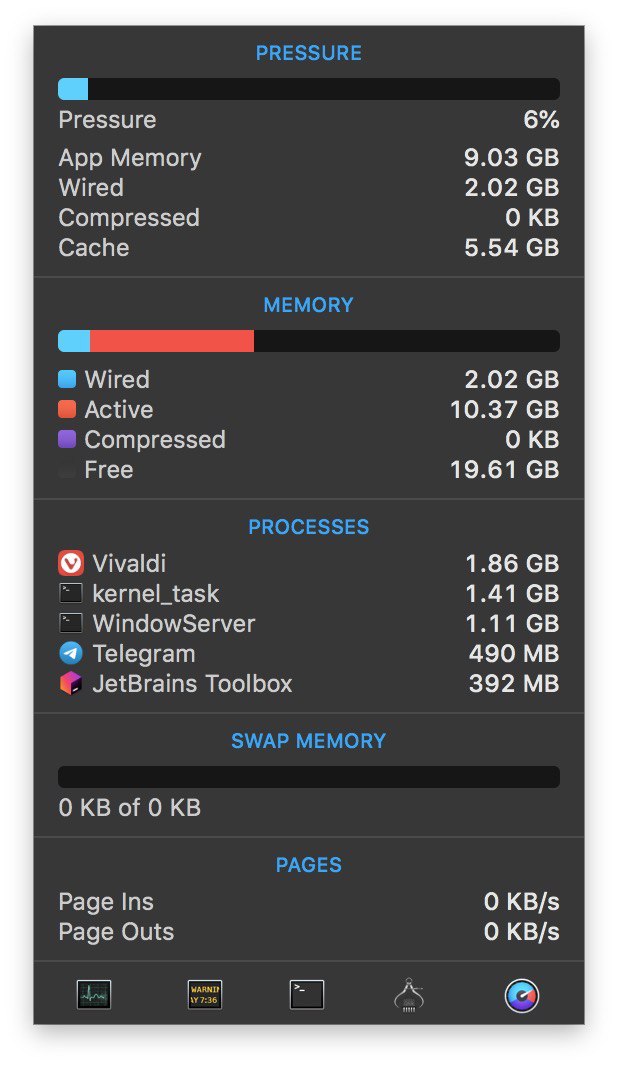This screenshot has height=1066, width=618.
Task: Launch the Console app icon
Action: 205,995
